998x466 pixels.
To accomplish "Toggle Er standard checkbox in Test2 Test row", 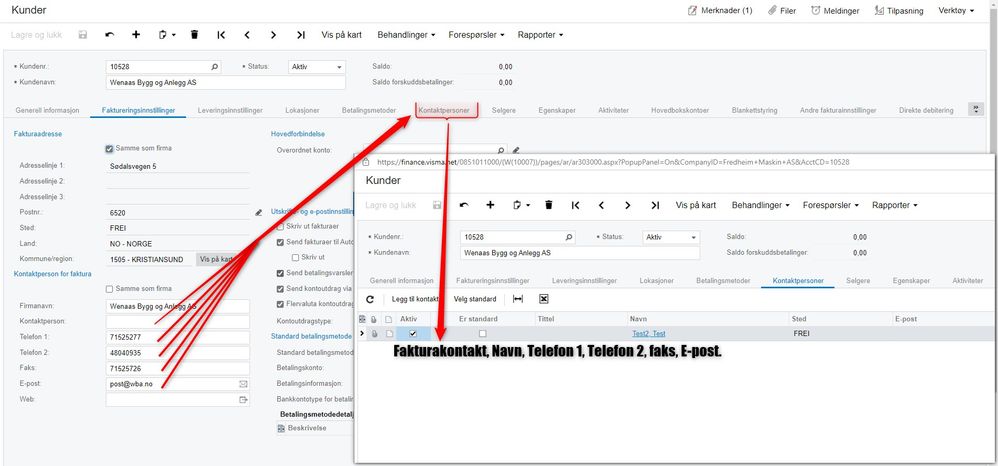I will [x=482, y=334].
